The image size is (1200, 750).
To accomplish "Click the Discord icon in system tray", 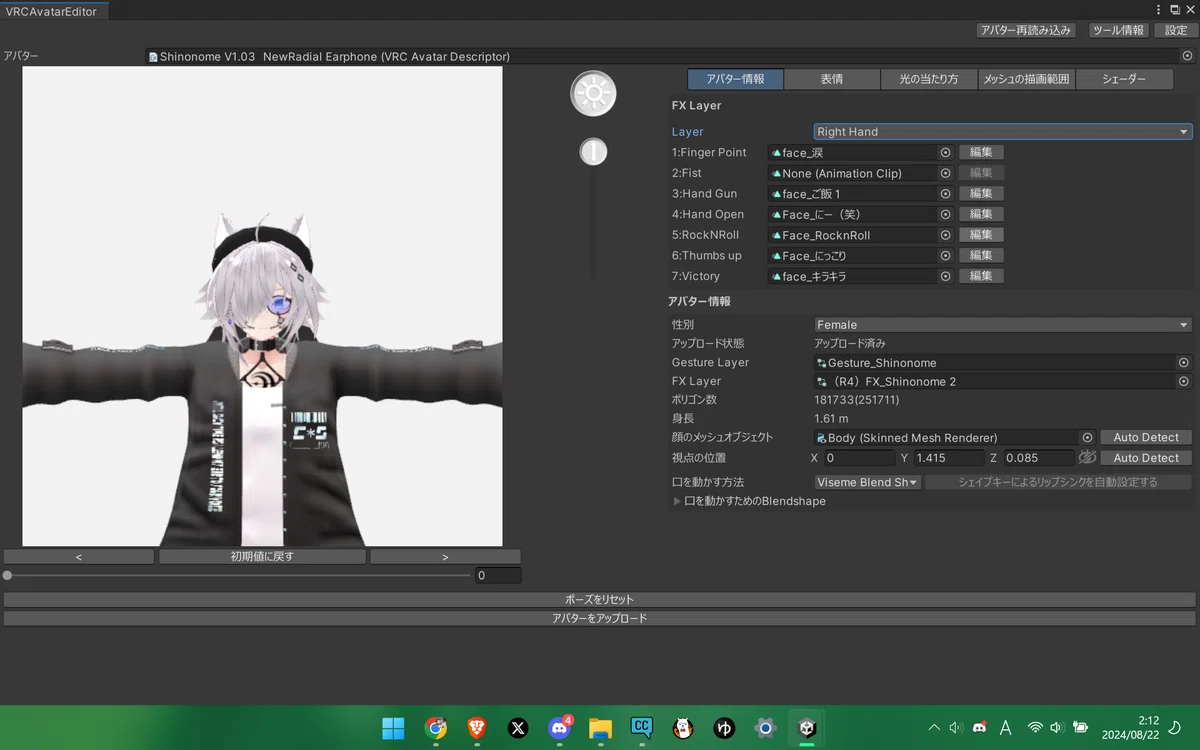I will click(x=980, y=728).
